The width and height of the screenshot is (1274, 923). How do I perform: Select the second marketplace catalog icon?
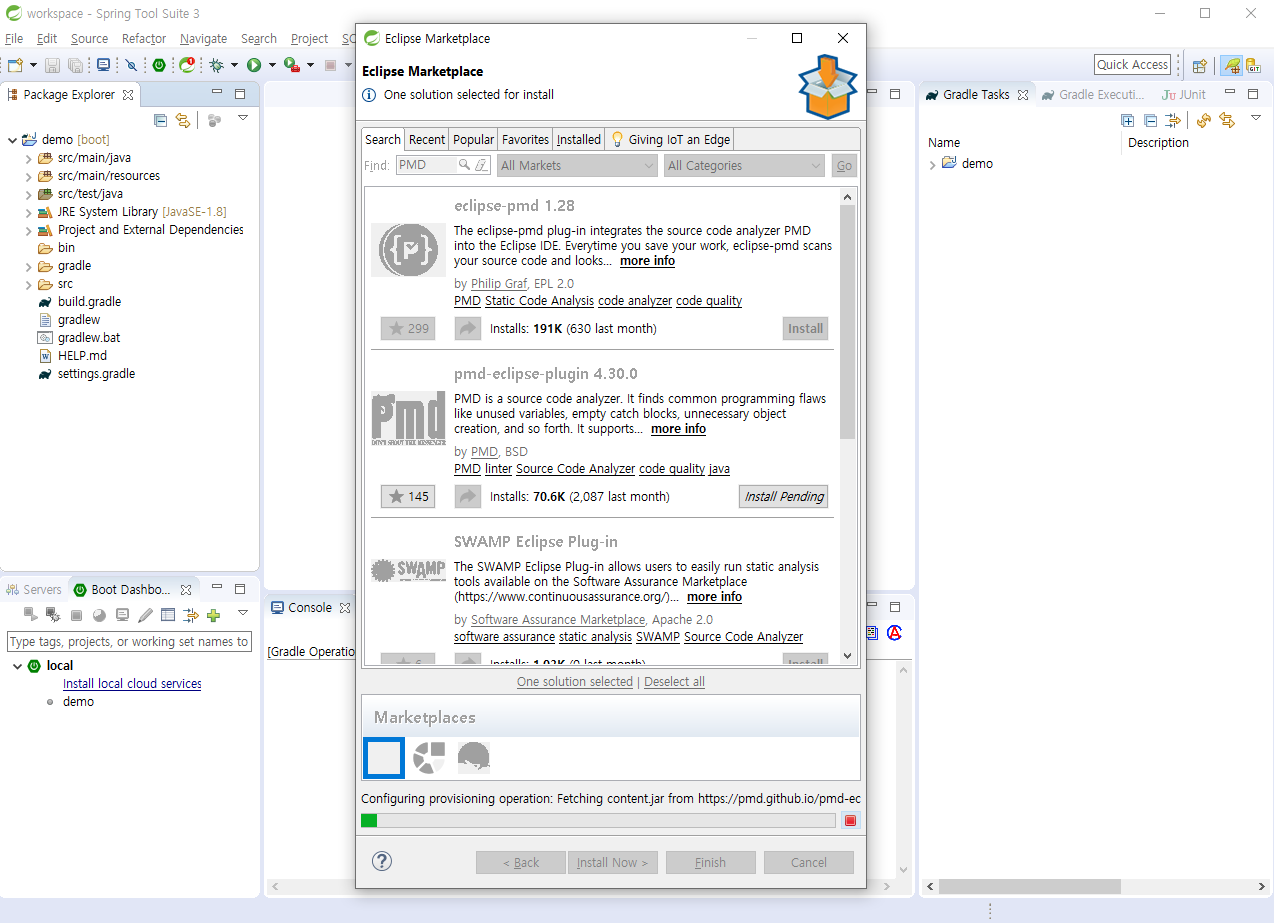(429, 758)
